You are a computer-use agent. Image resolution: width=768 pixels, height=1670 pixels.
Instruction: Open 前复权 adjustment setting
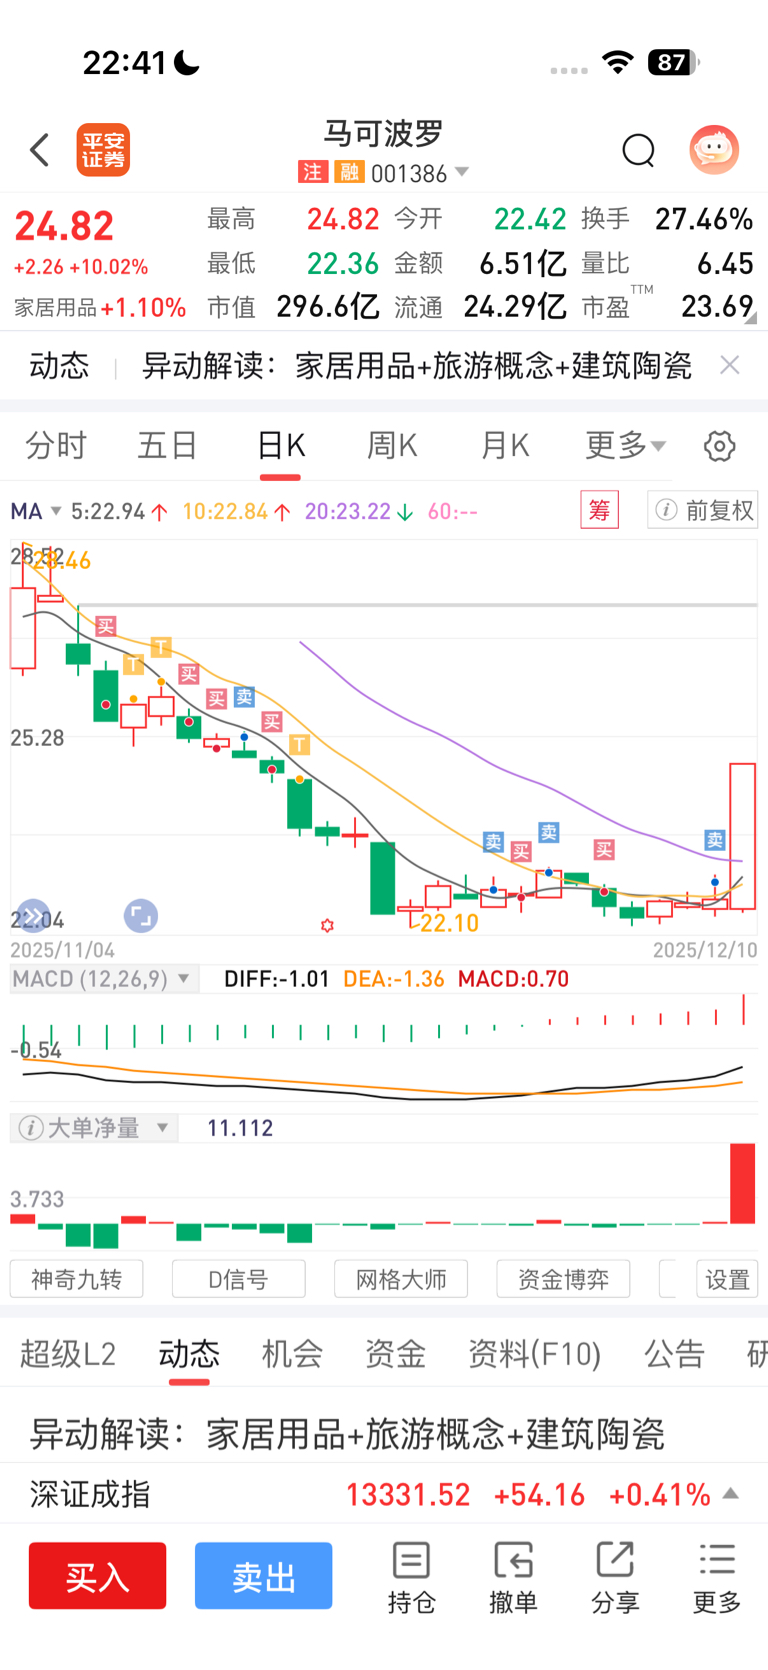(x=702, y=510)
